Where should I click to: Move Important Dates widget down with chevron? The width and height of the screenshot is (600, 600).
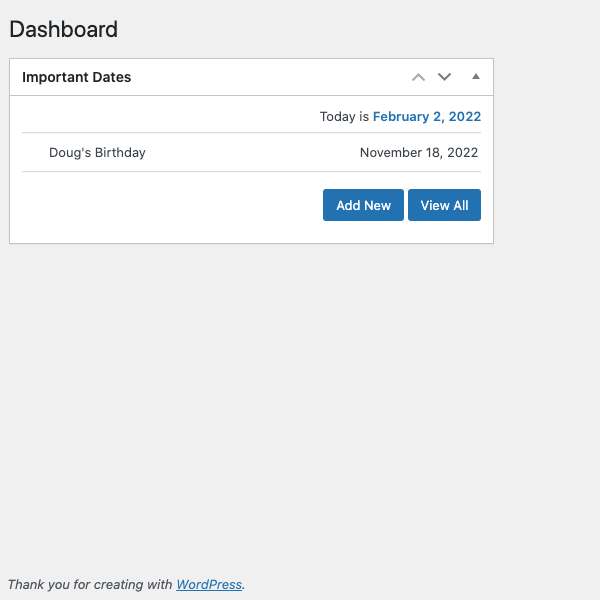444,77
